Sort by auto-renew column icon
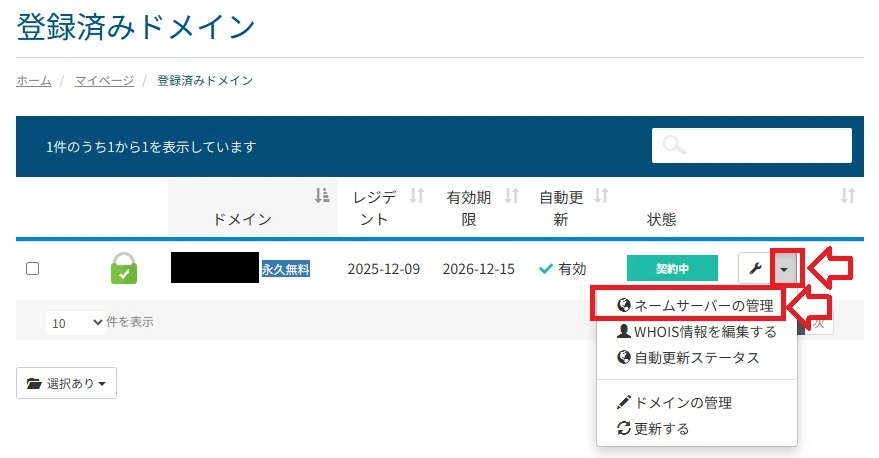Screen dimensions: 879x458 [602, 196]
